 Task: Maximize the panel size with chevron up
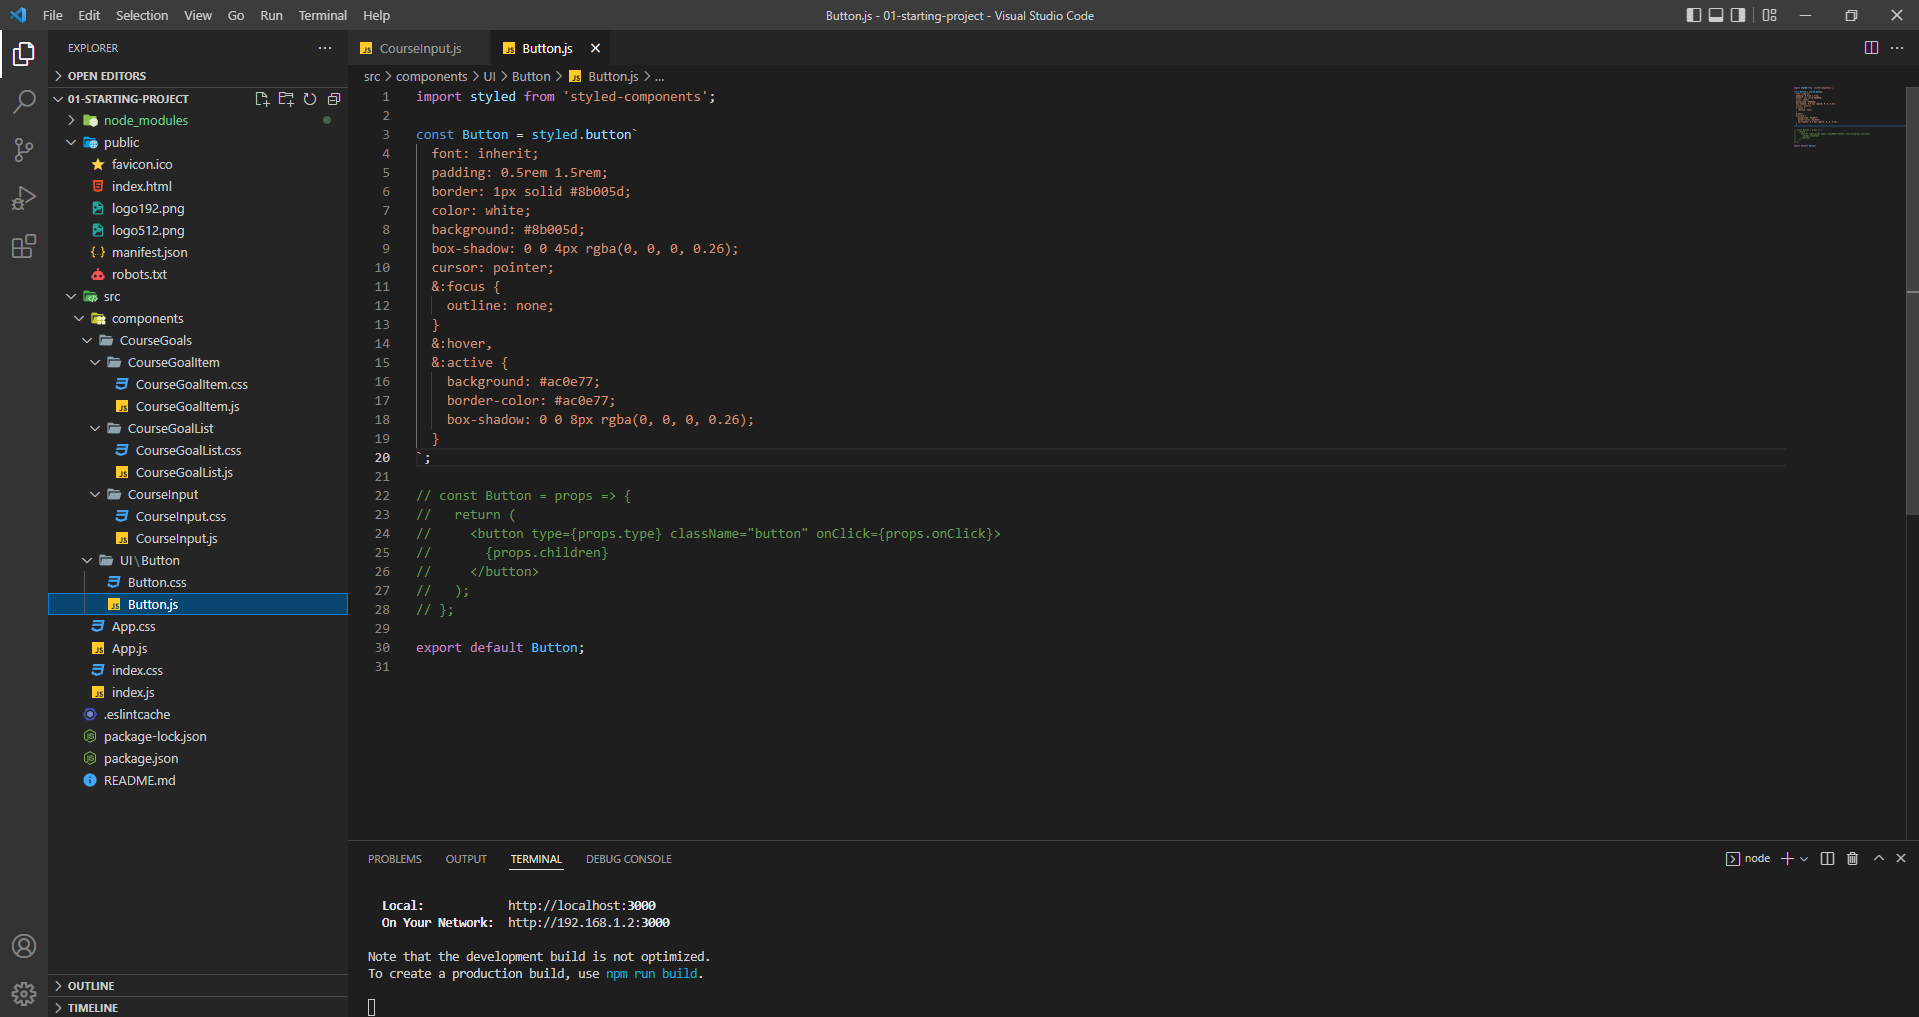click(x=1878, y=858)
